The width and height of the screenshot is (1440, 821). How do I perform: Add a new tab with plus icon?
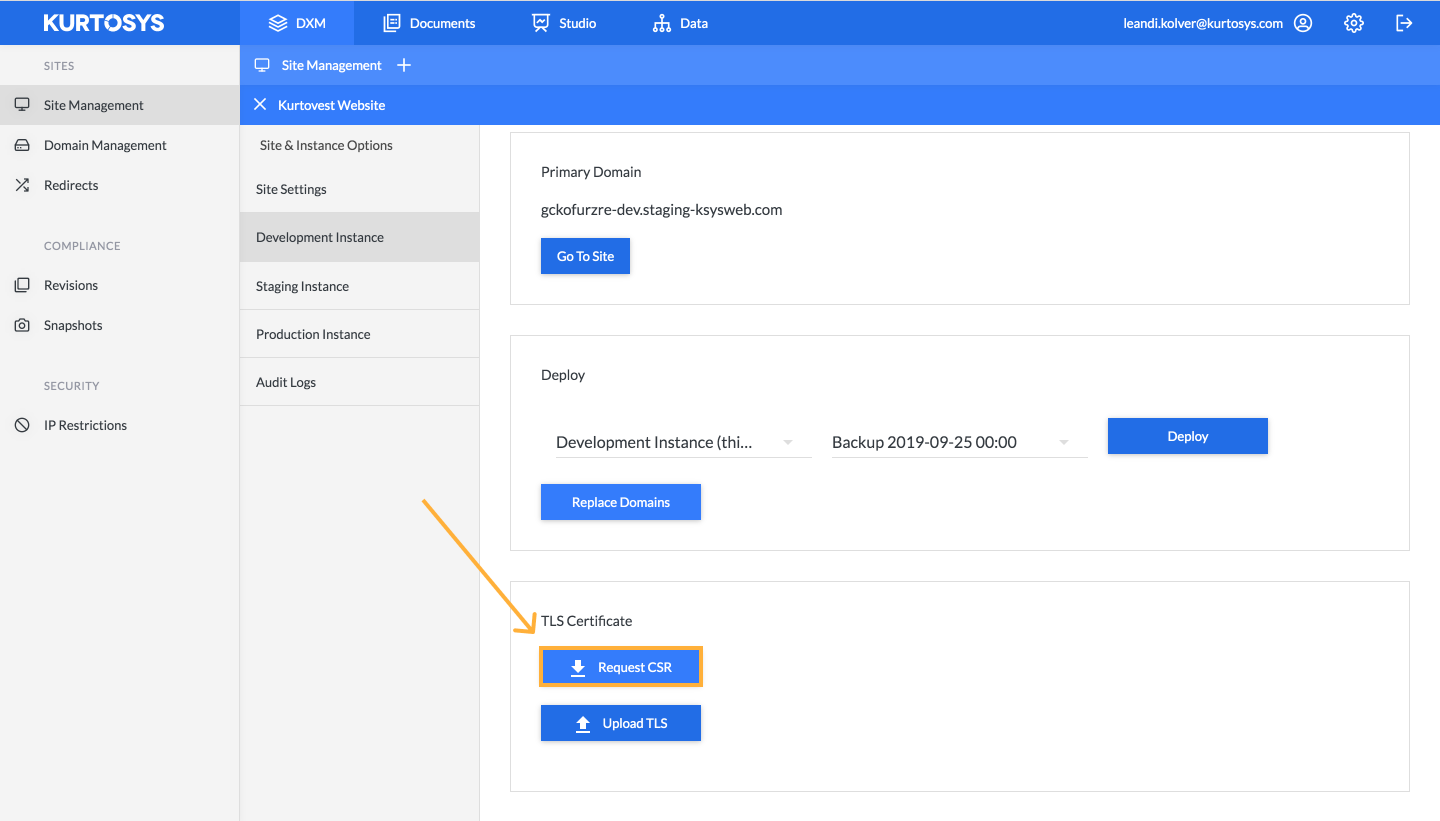[404, 65]
